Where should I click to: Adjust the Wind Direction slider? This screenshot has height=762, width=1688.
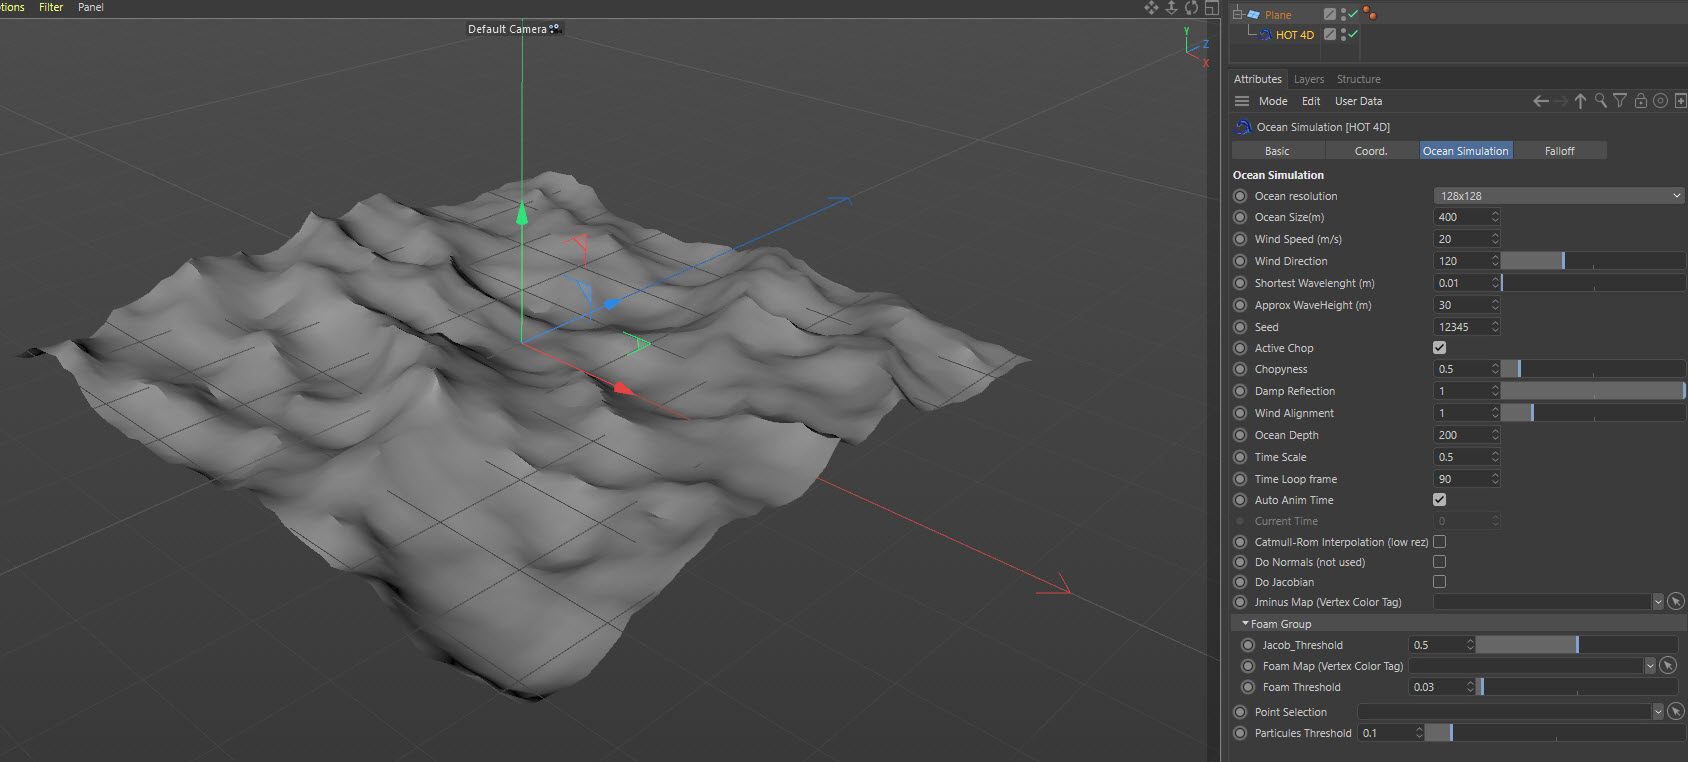(1593, 261)
